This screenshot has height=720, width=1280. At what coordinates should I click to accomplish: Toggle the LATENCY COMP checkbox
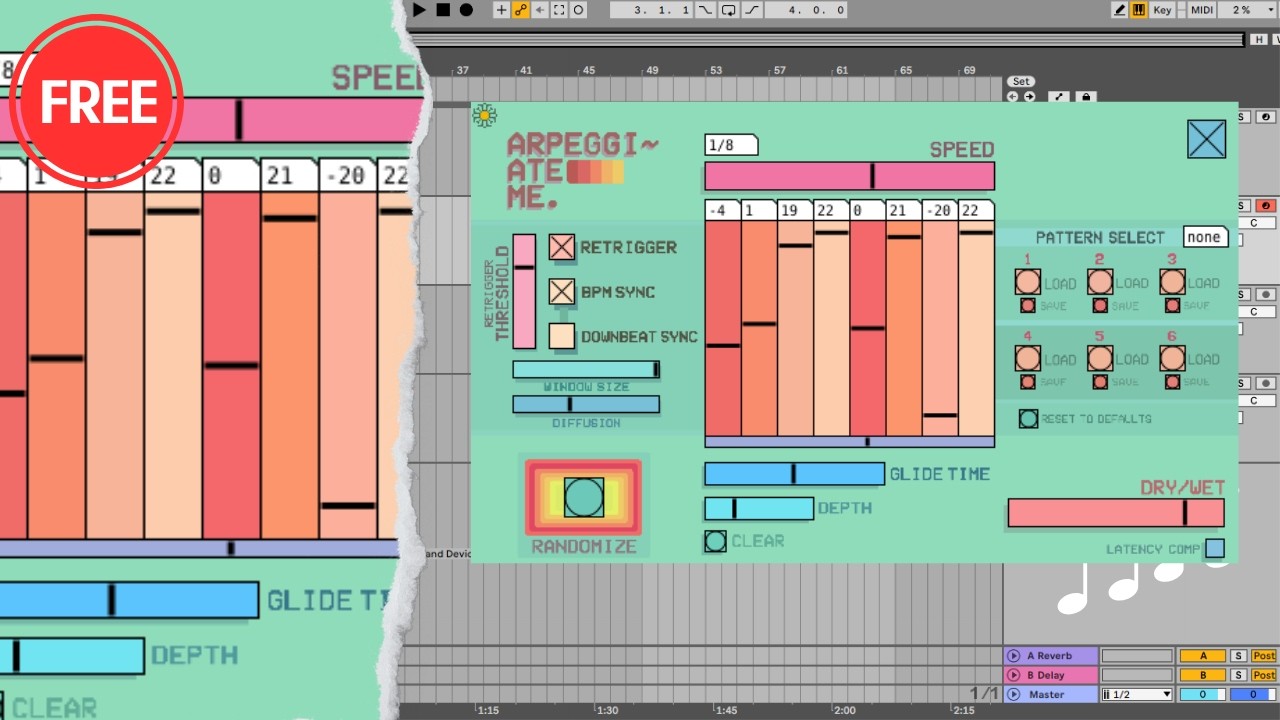(x=1215, y=548)
